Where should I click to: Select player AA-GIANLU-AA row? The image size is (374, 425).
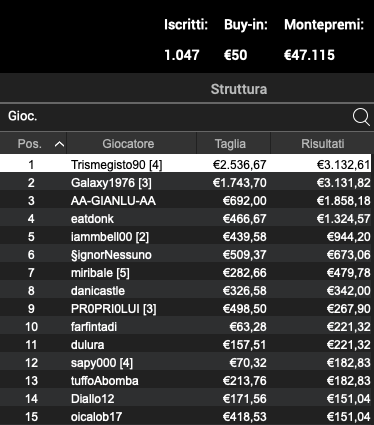[185, 201]
